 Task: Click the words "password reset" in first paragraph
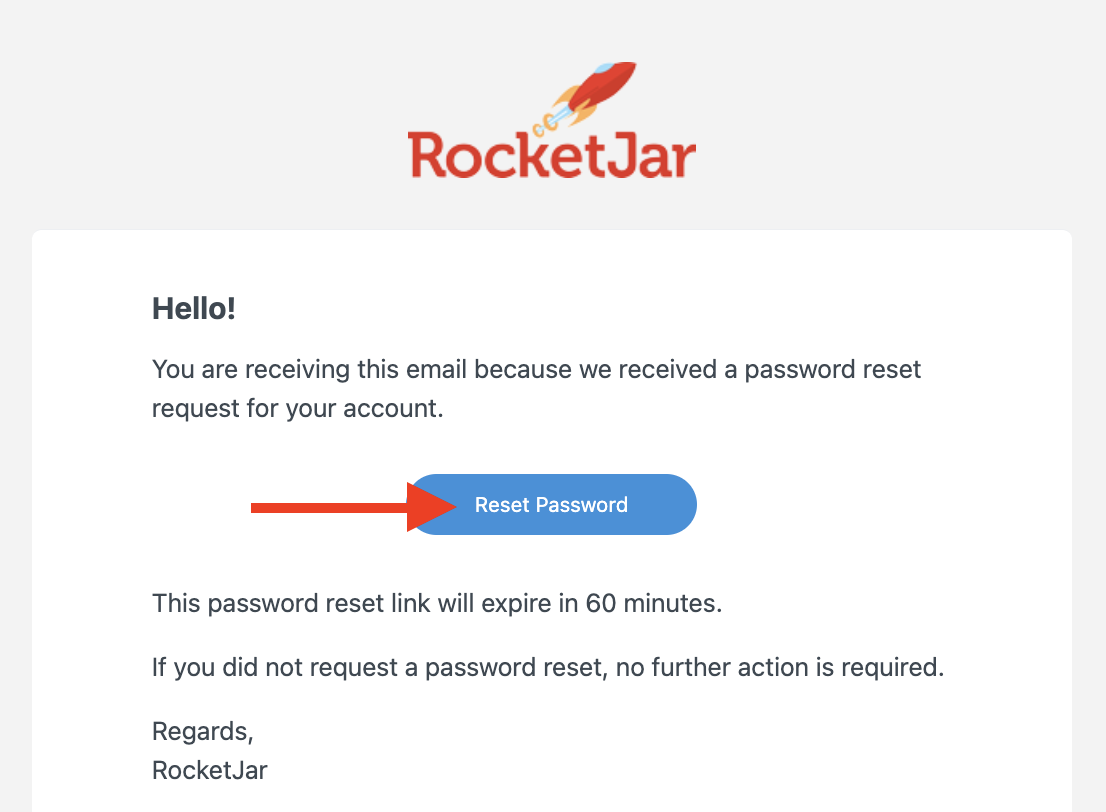[833, 370]
